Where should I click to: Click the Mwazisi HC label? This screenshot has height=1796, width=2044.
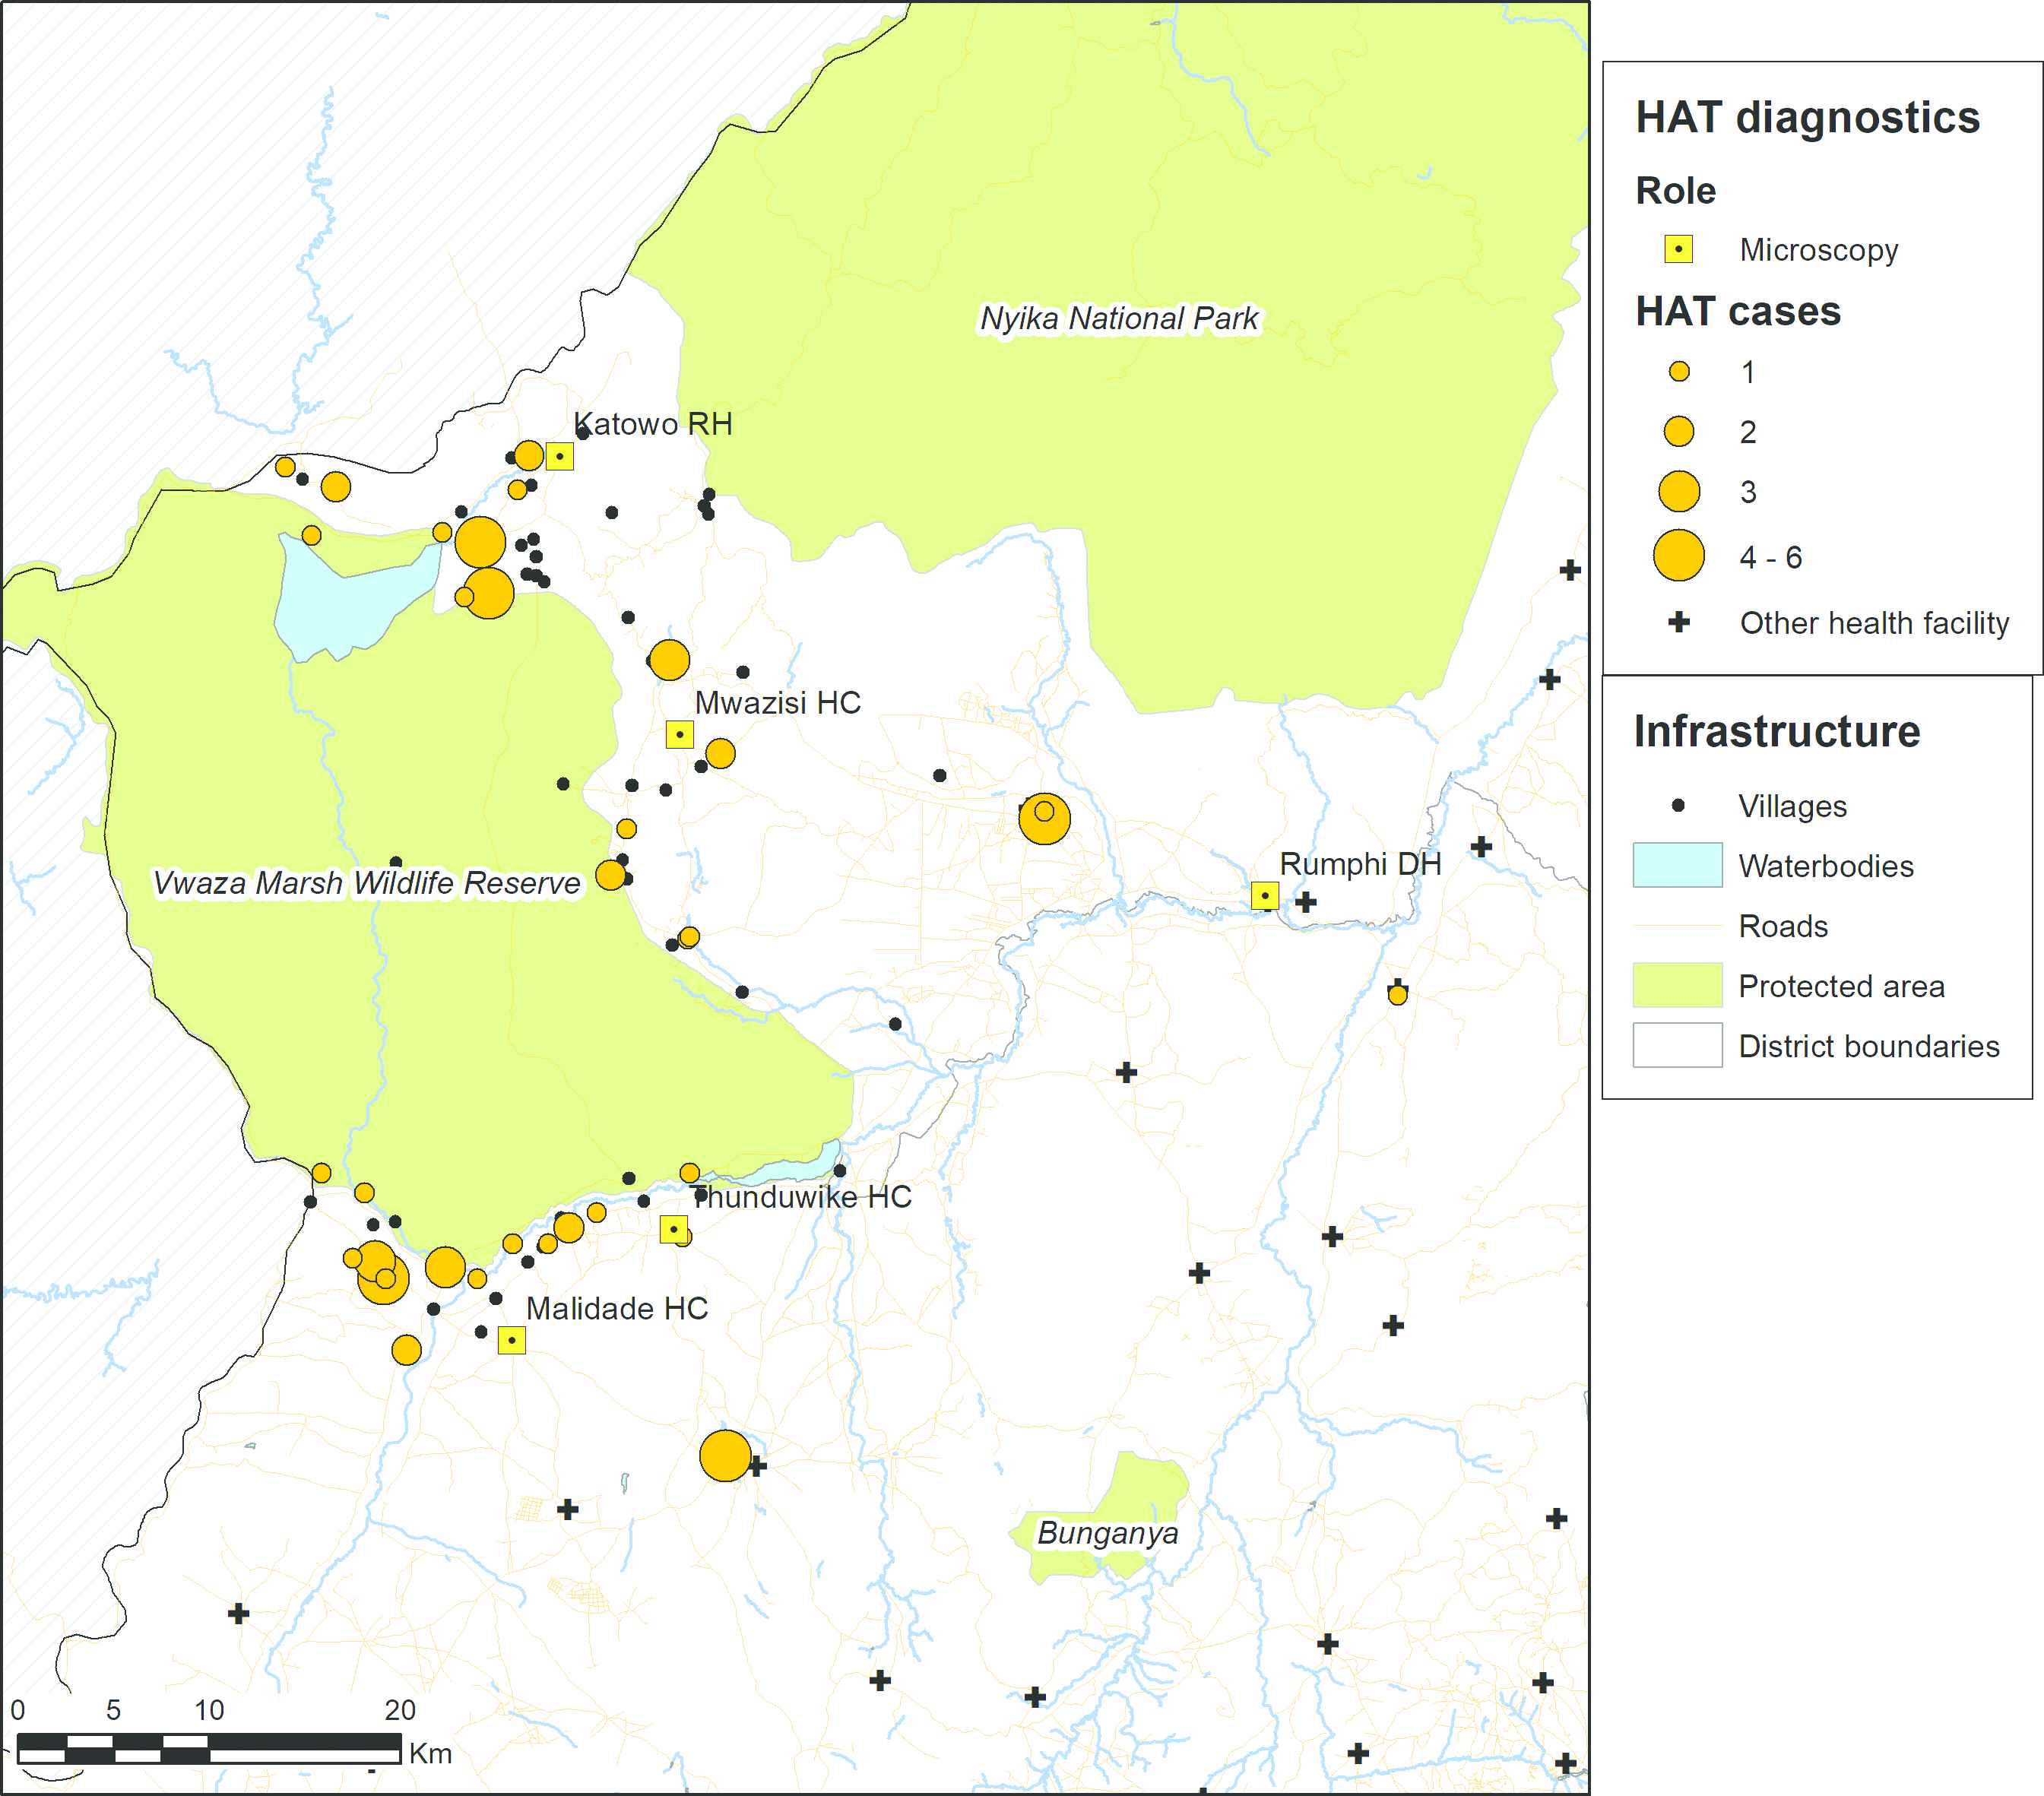tap(778, 703)
